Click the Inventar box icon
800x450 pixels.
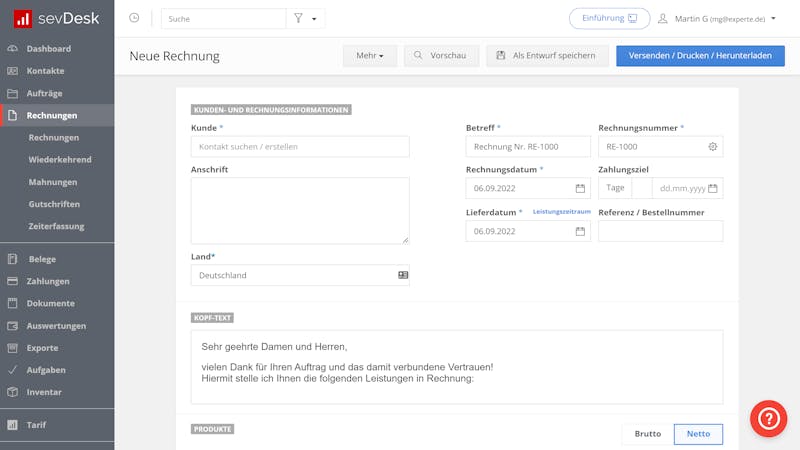[x=13, y=392]
